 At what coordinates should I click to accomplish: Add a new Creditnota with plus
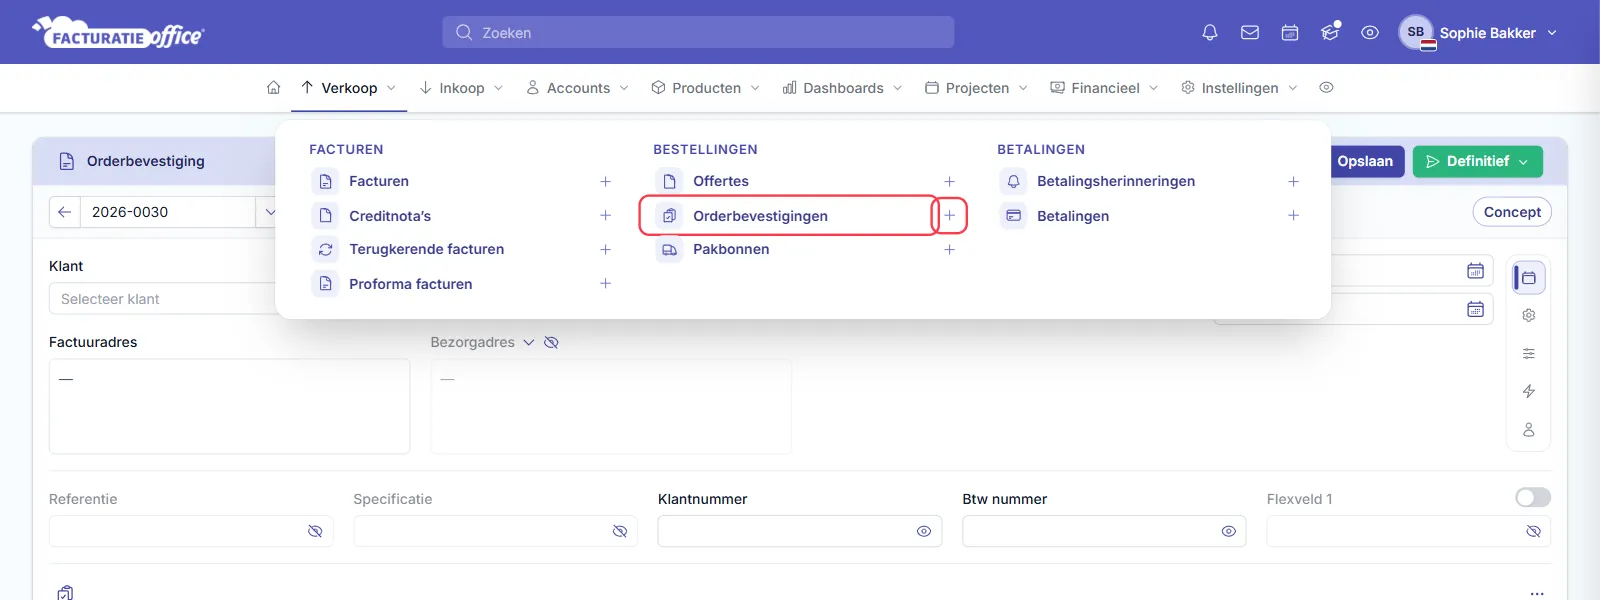pyautogui.click(x=605, y=216)
